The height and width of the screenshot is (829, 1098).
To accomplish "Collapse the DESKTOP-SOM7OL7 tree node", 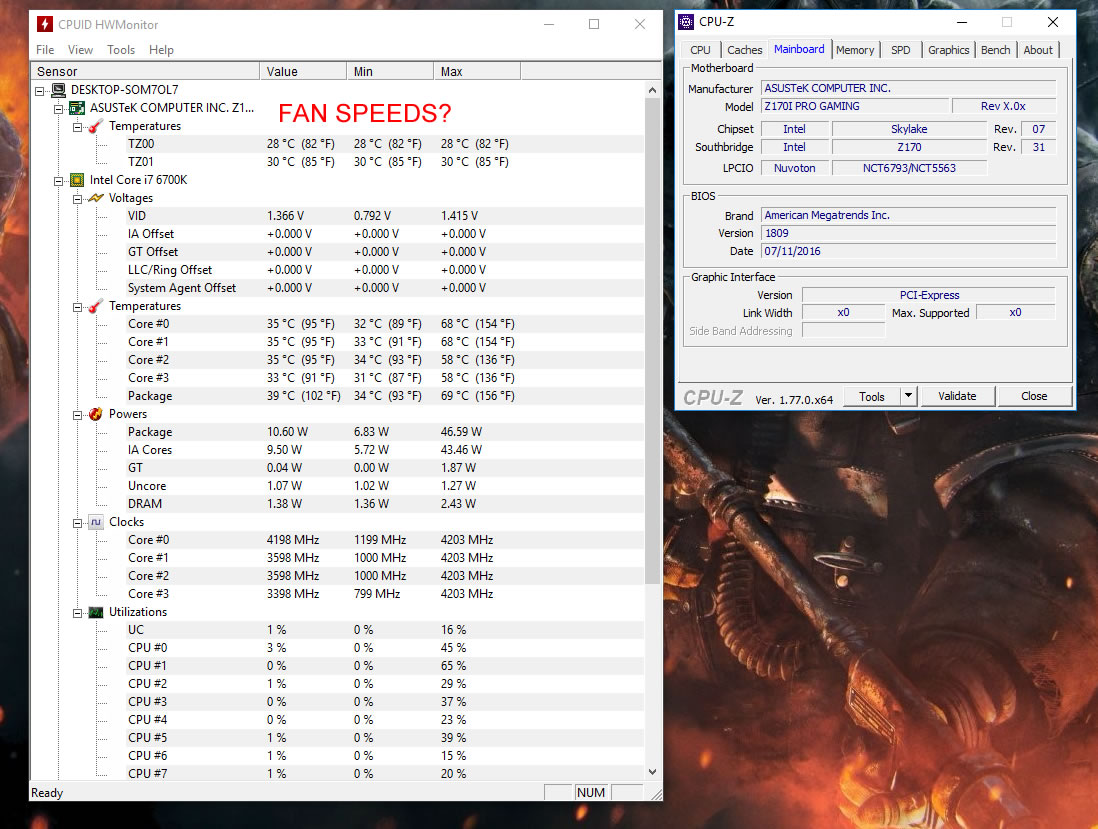I will pyautogui.click(x=40, y=90).
